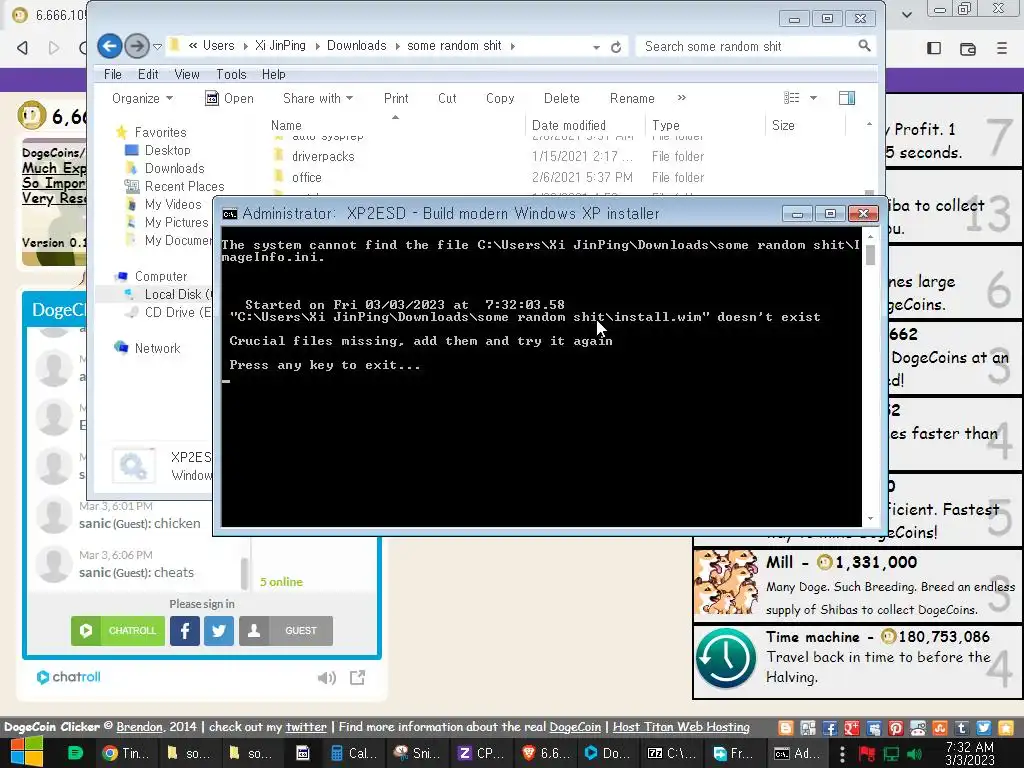This screenshot has height=768, width=1024.
Task: Open the browser hamburger menu
Action: point(1001,48)
